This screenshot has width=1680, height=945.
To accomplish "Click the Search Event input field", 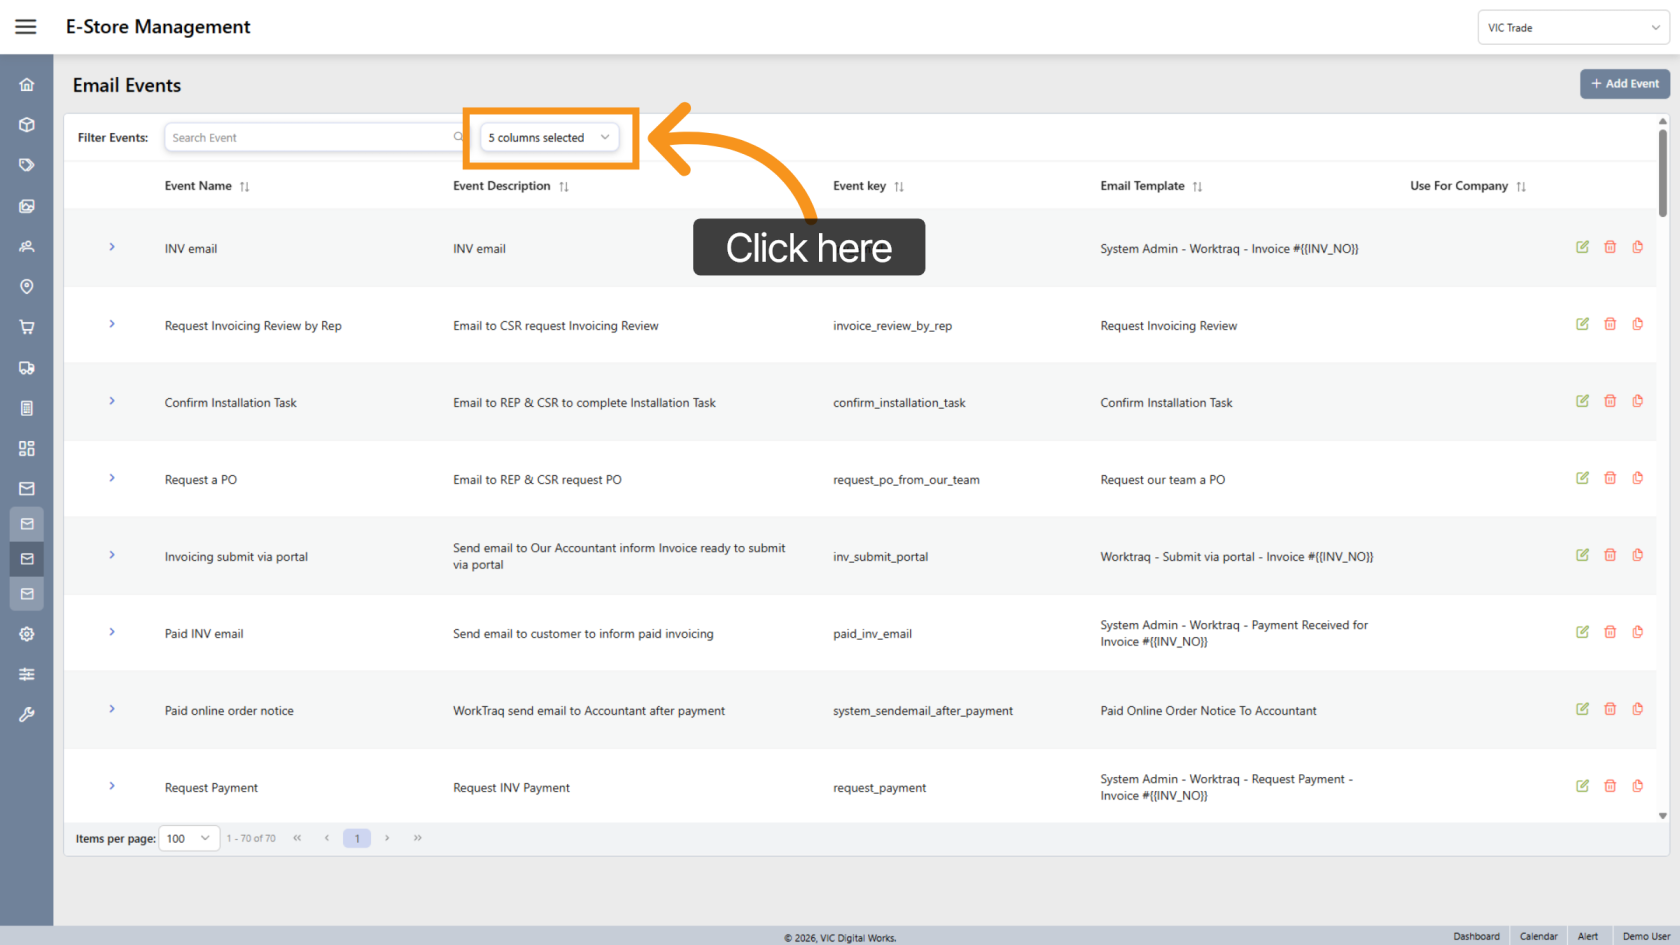I will click(310, 138).
